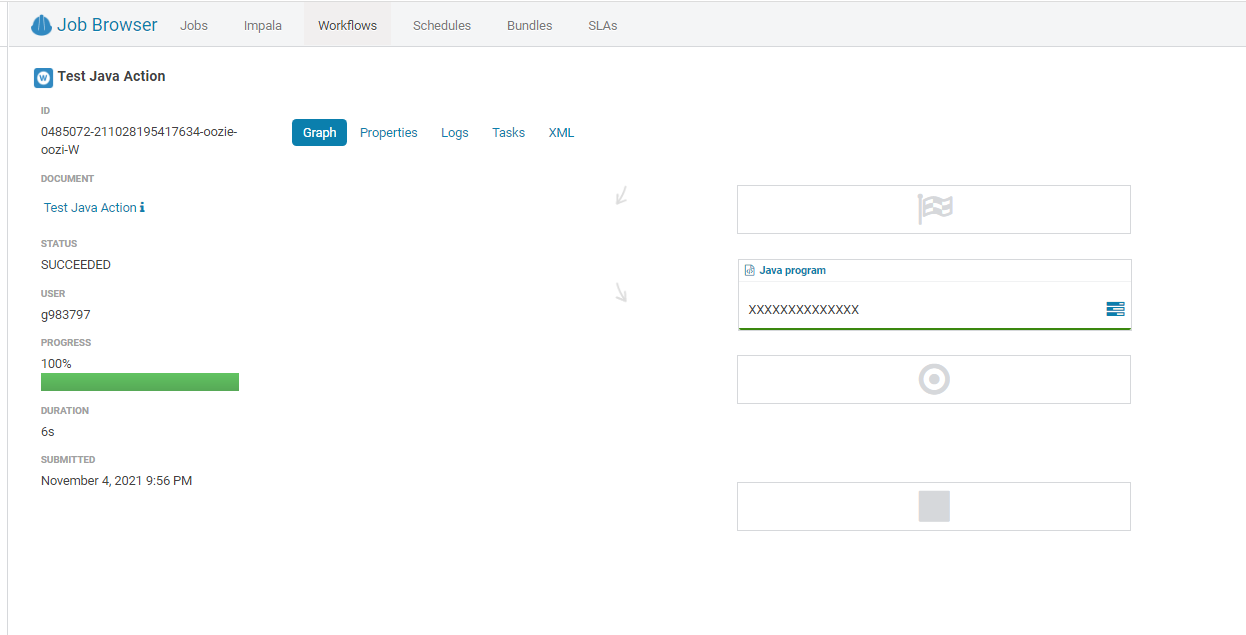1246x635 pixels.
Task: Switch to the XML tab
Action: pos(561,132)
